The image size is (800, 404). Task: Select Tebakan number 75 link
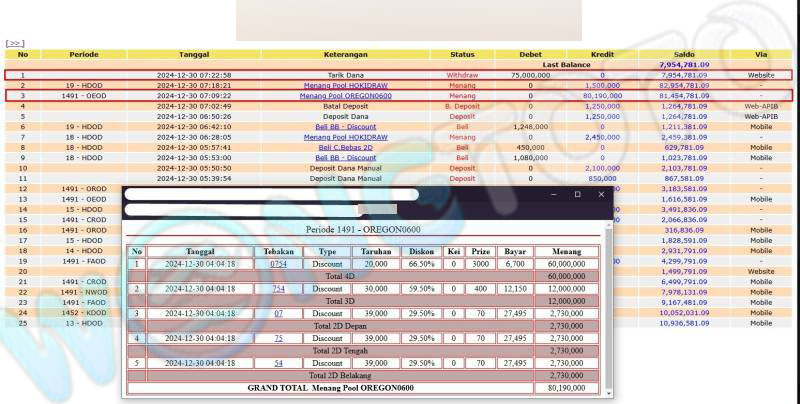point(278,338)
